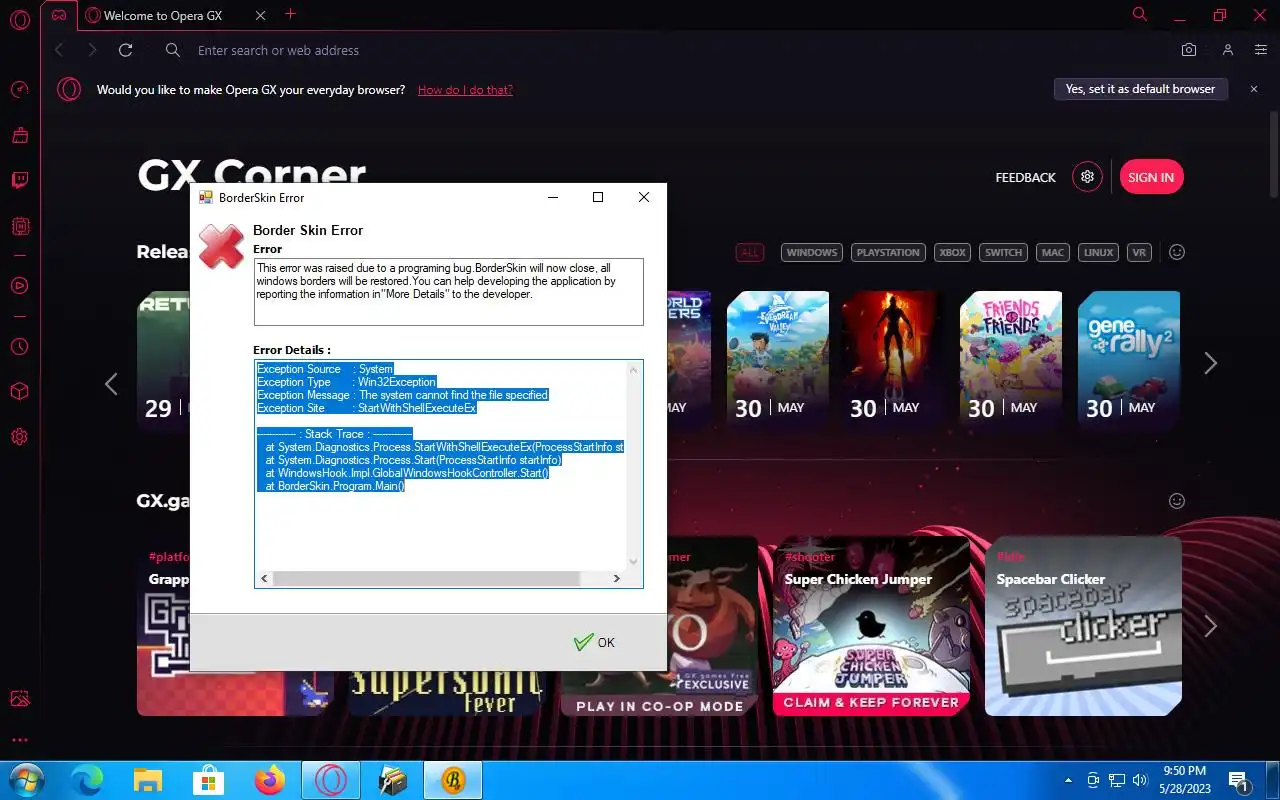Image resolution: width=1280 pixels, height=800 pixels.
Task: Open the Player icon in sidebar
Action: pyautogui.click(x=19, y=286)
